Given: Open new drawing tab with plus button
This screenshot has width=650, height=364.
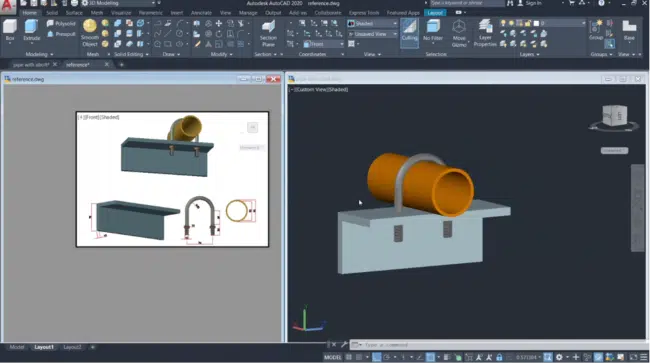Looking at the screenshot, I should (x=121, y=65).
